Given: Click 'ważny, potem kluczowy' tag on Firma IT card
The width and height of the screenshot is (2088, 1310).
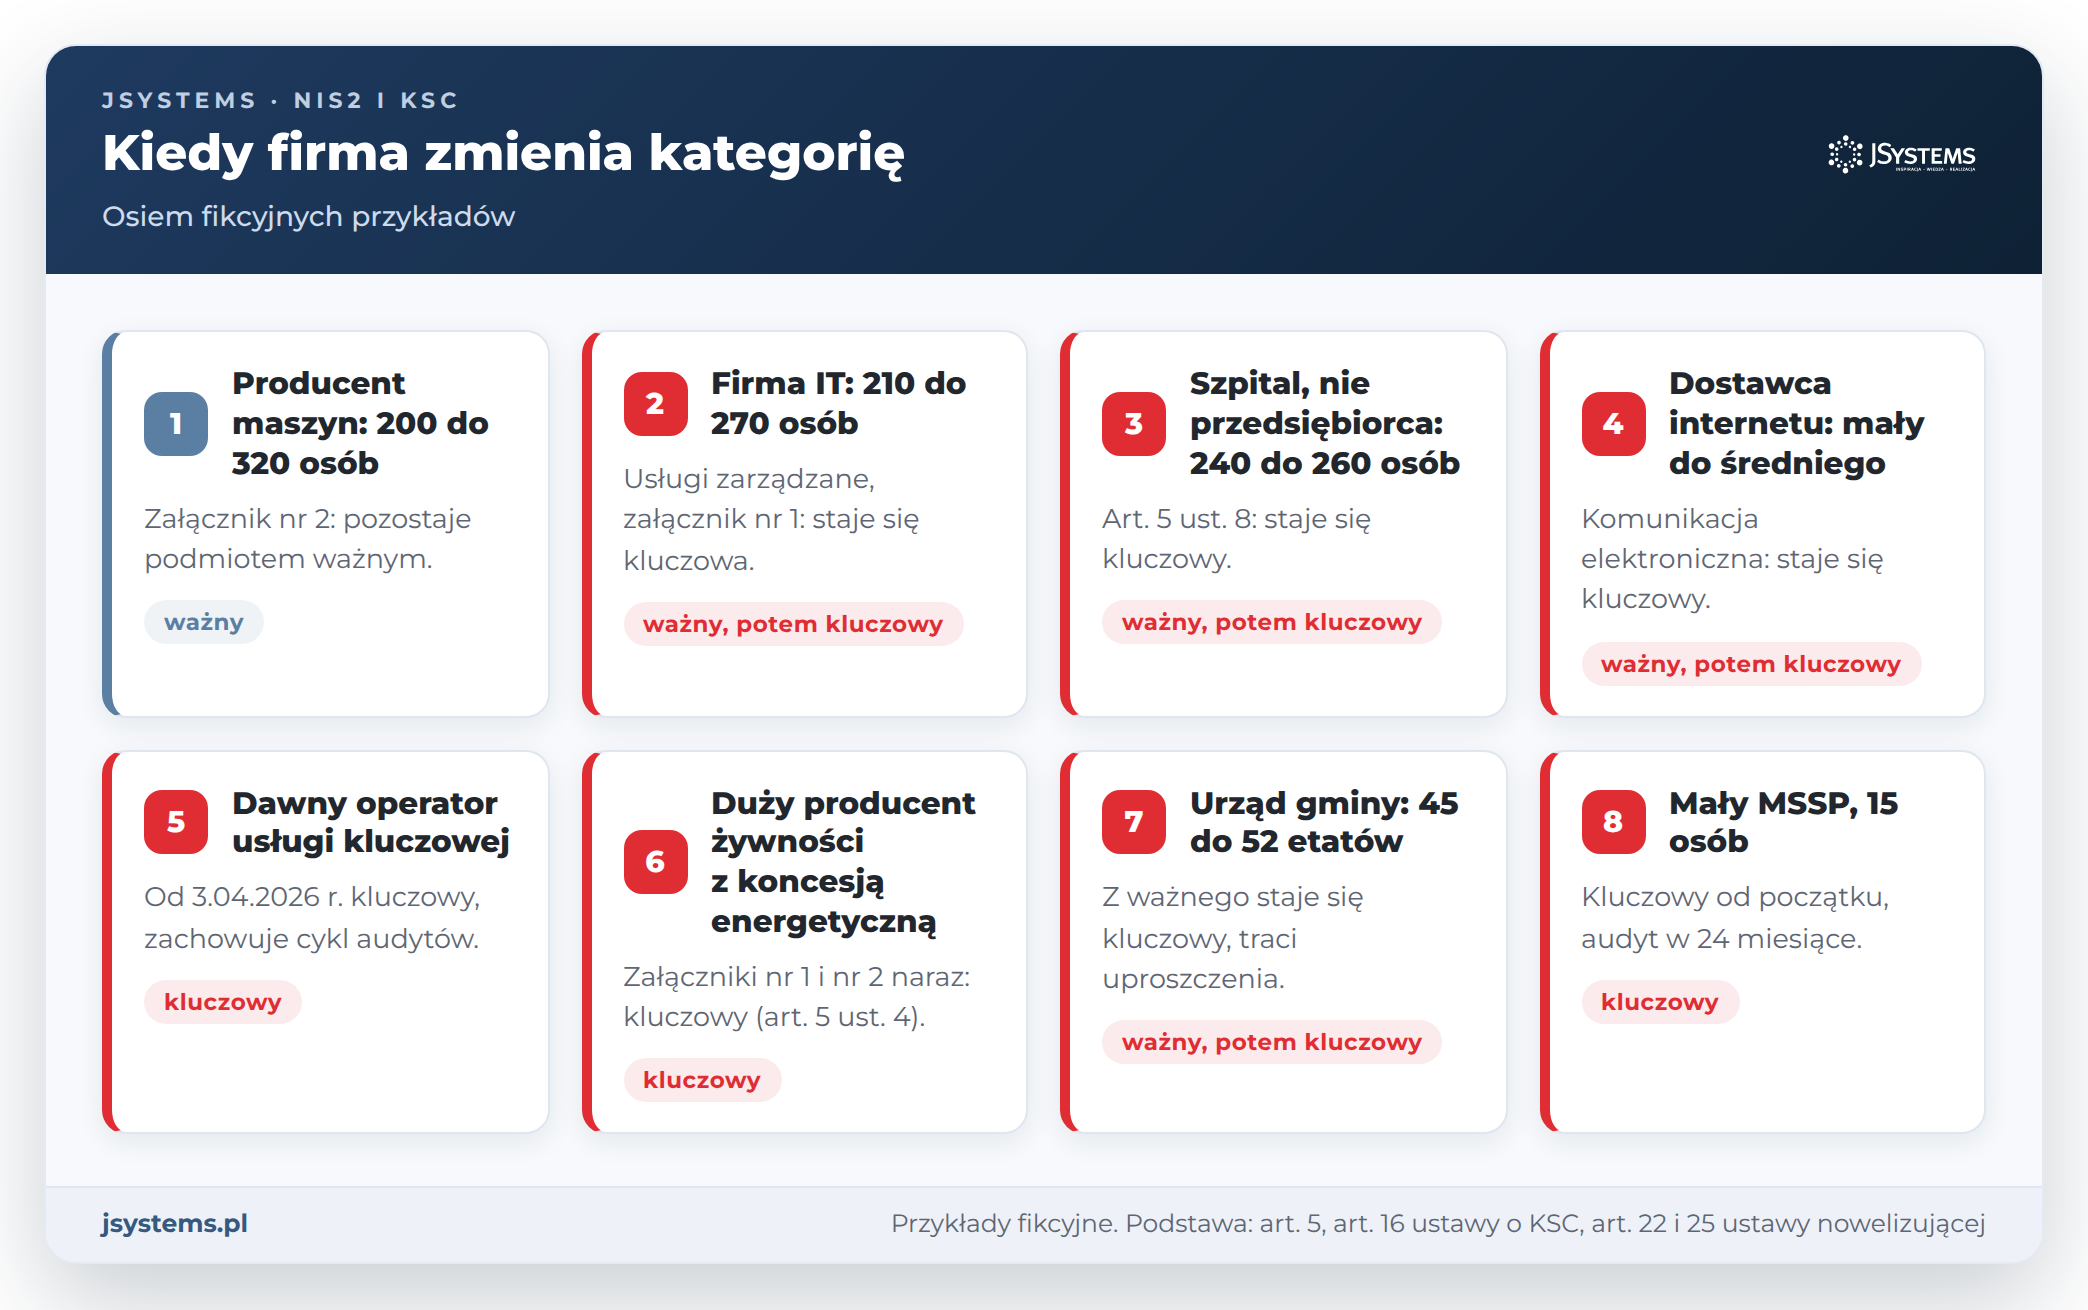Looking at the screenshot, I should 793,624.
